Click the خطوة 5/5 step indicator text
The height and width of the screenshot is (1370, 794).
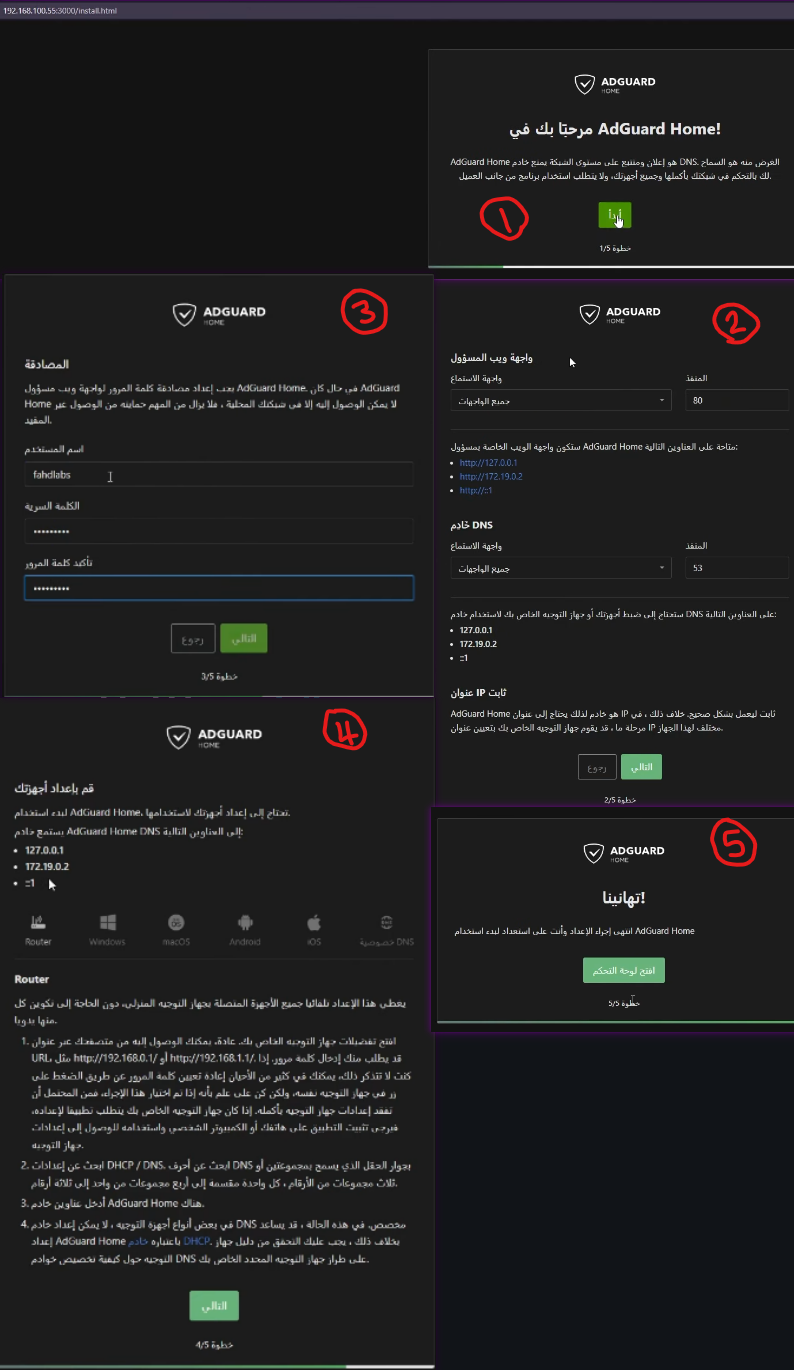[x=623, y=1003]
